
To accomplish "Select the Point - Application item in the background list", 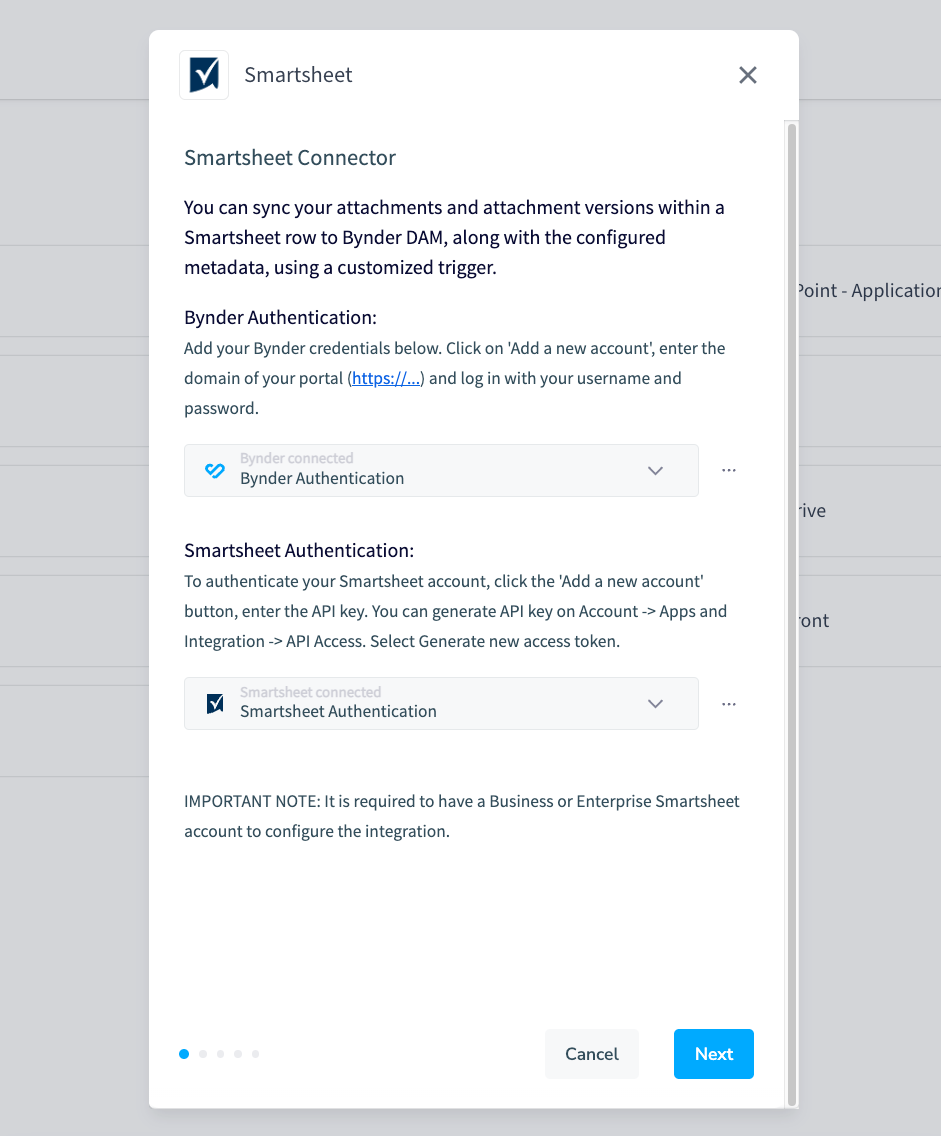I will click(x=866, y=290).
